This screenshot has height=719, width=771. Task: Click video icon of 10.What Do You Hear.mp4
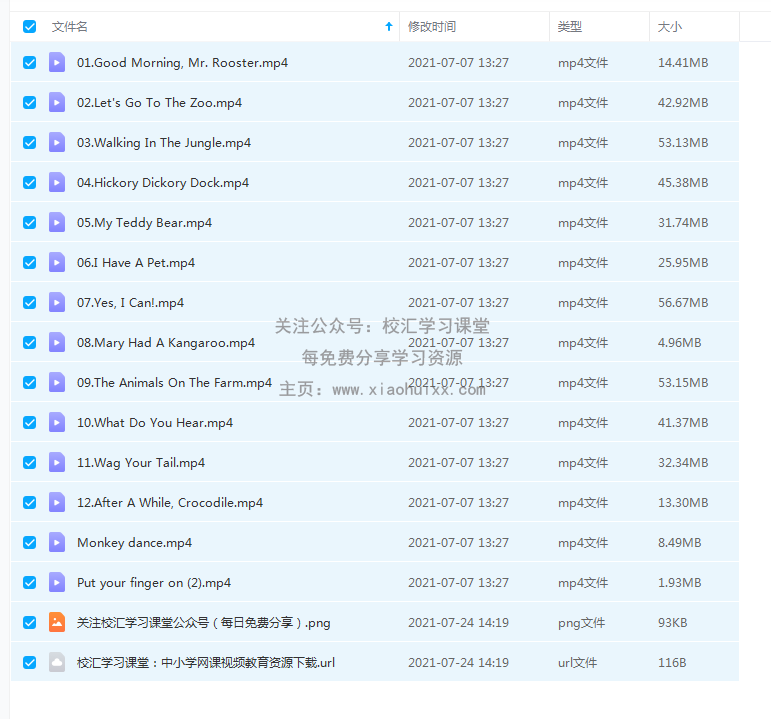click(x=57, y=422)
